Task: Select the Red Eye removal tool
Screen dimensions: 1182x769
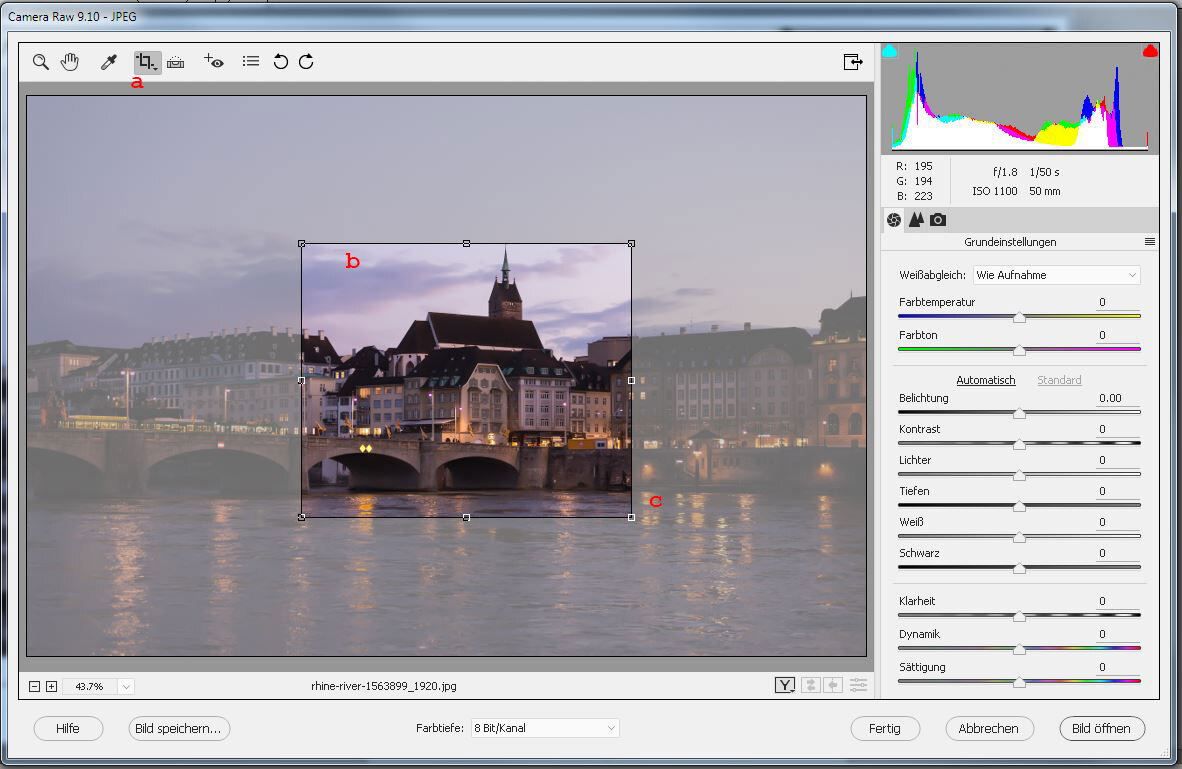Action: (214, 62)
